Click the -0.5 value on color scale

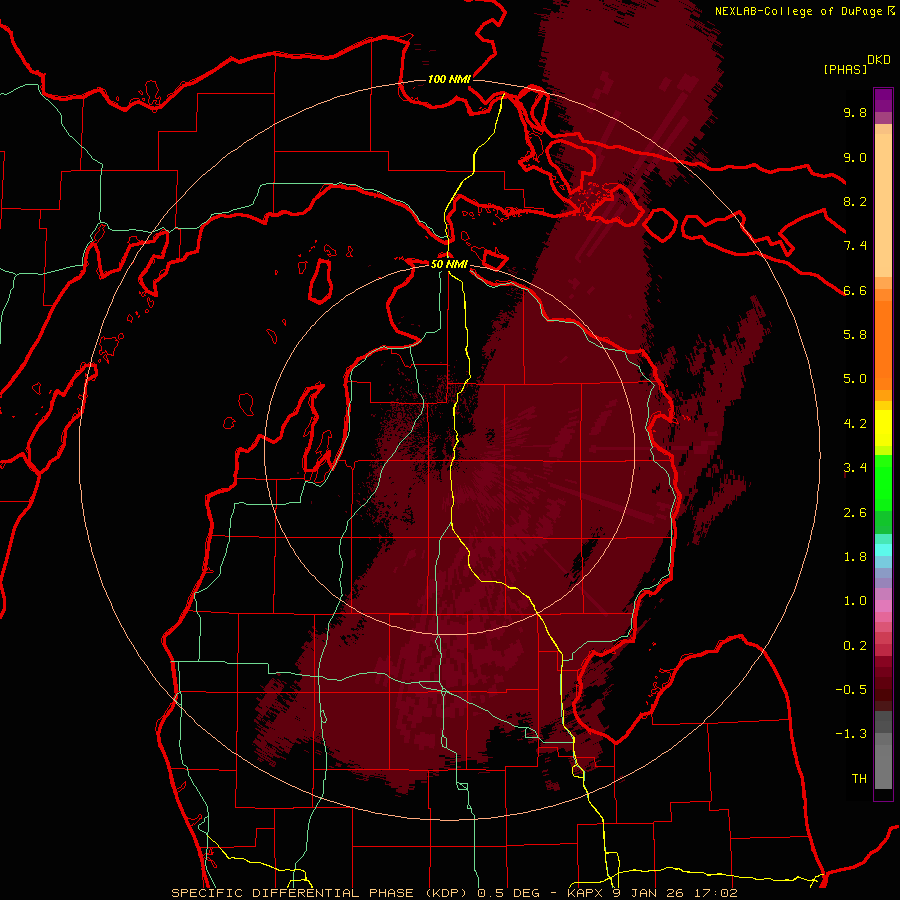[x=851, y=690]
